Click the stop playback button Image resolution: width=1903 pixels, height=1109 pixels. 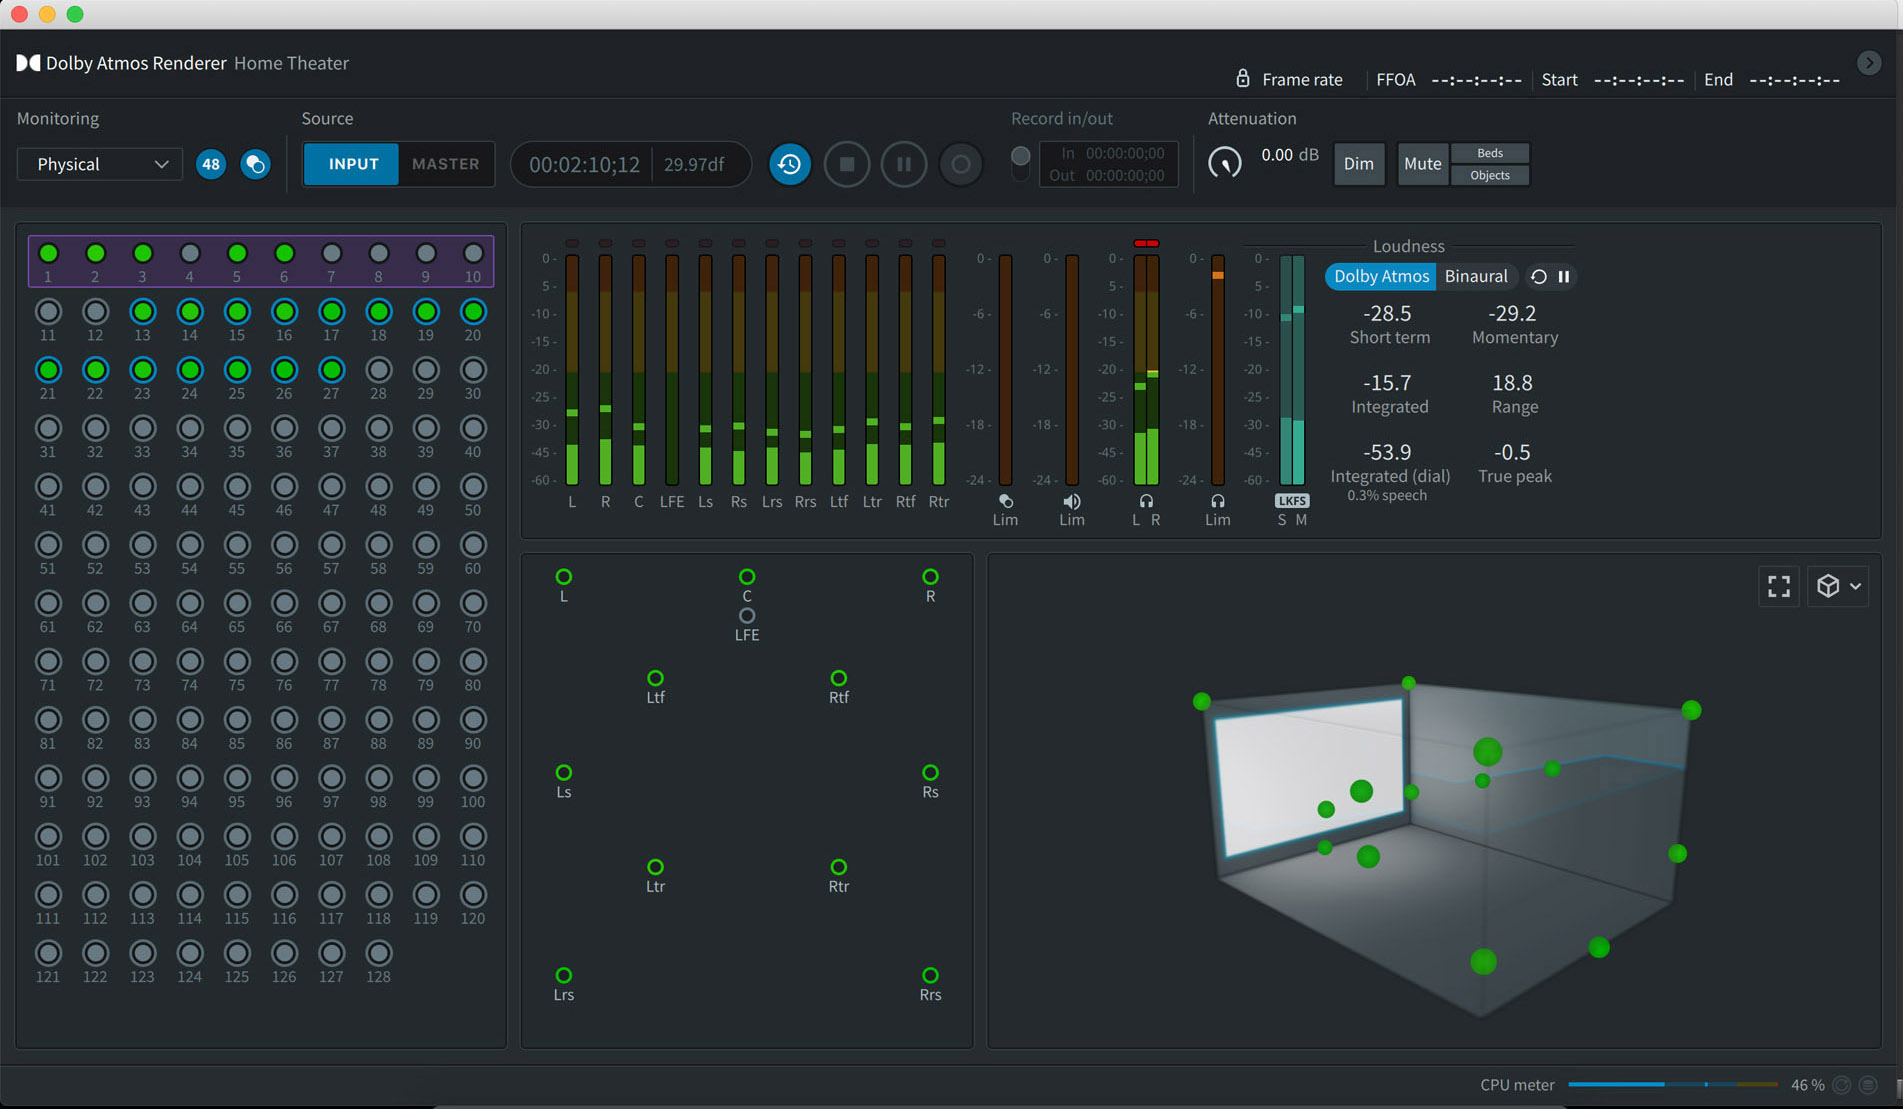pos(846,164)
